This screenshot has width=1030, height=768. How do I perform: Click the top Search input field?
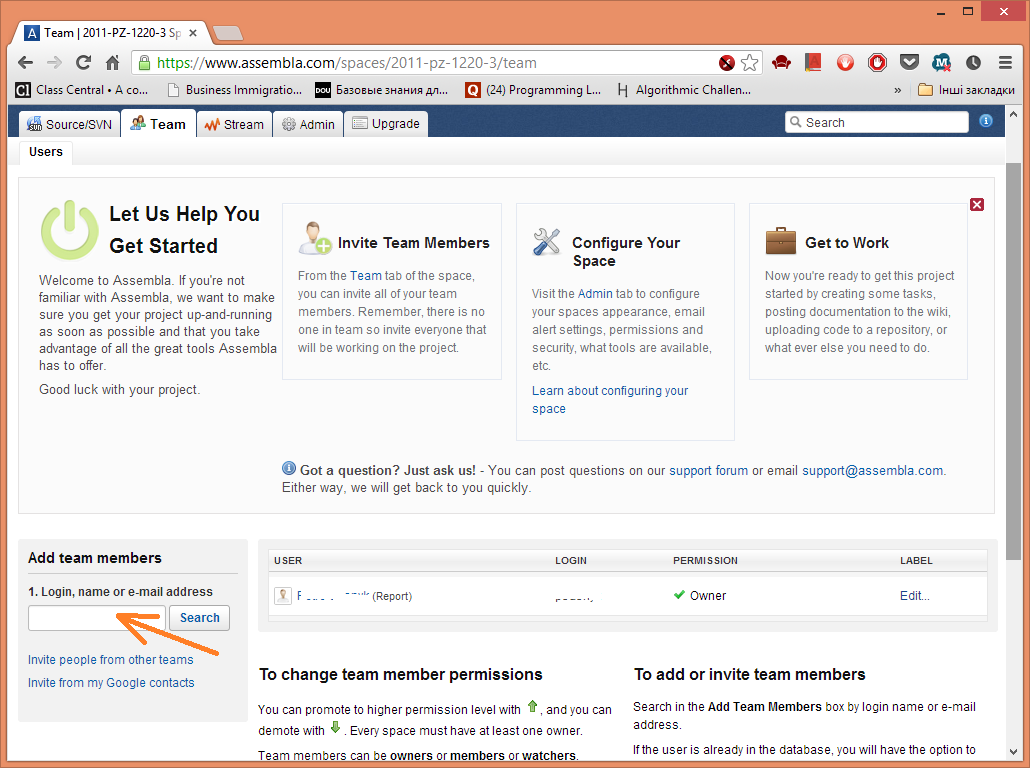[x=876, y=122]
